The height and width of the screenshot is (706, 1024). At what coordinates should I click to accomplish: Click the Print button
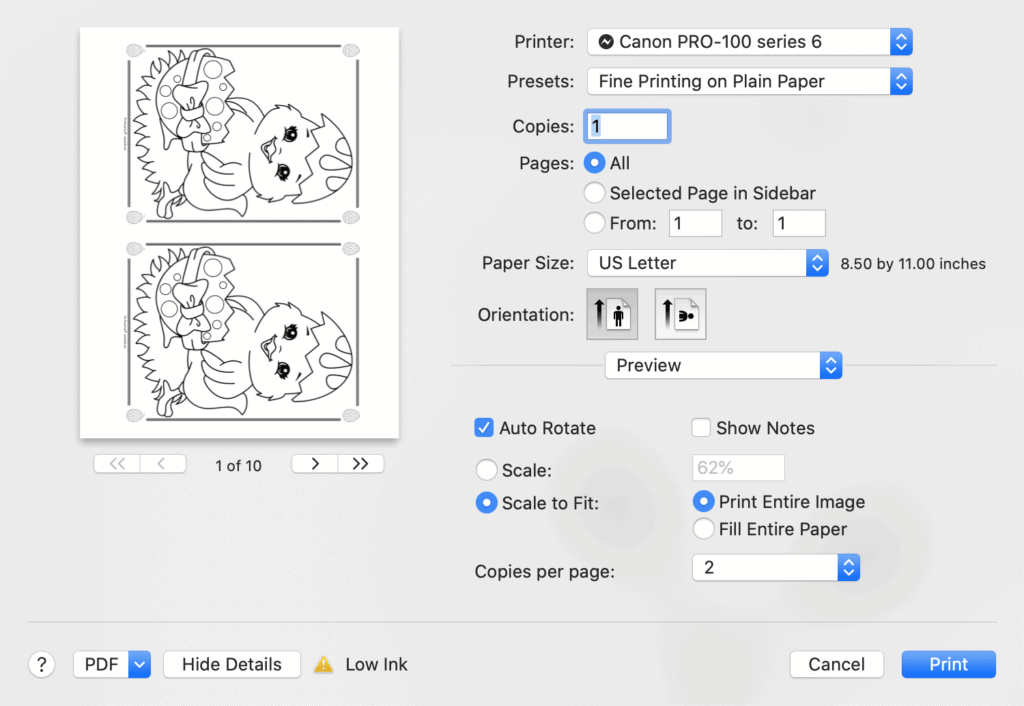point(949,665)
